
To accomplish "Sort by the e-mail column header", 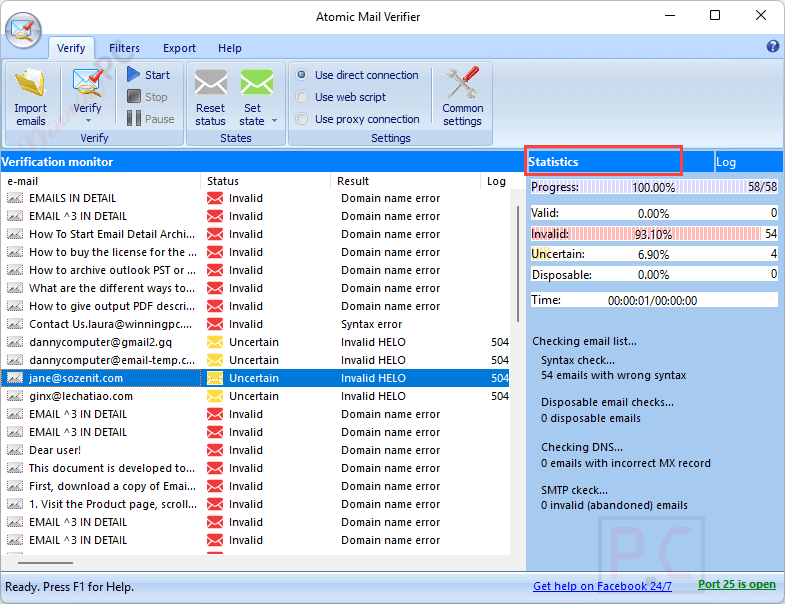I will click(101, 181).
